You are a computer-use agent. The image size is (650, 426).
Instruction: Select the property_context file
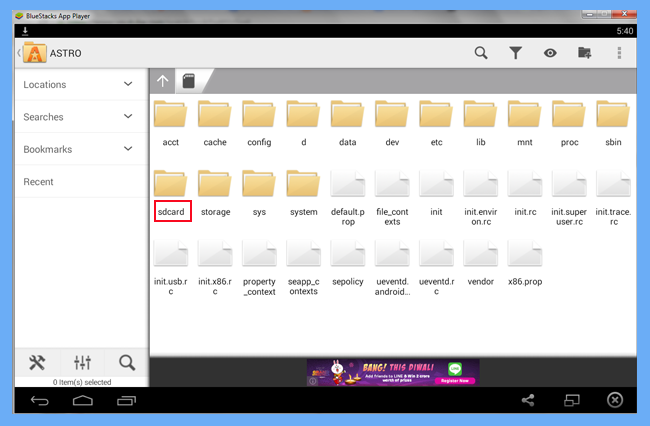[x=259, y=268]
